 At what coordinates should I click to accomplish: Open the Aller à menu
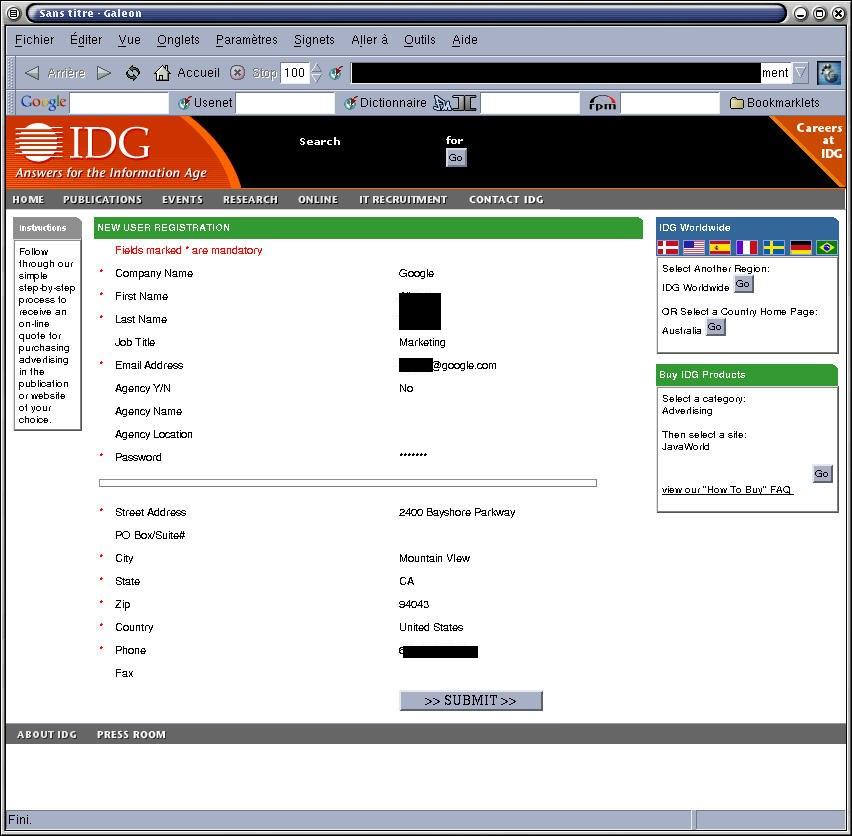tap(369, 40)
